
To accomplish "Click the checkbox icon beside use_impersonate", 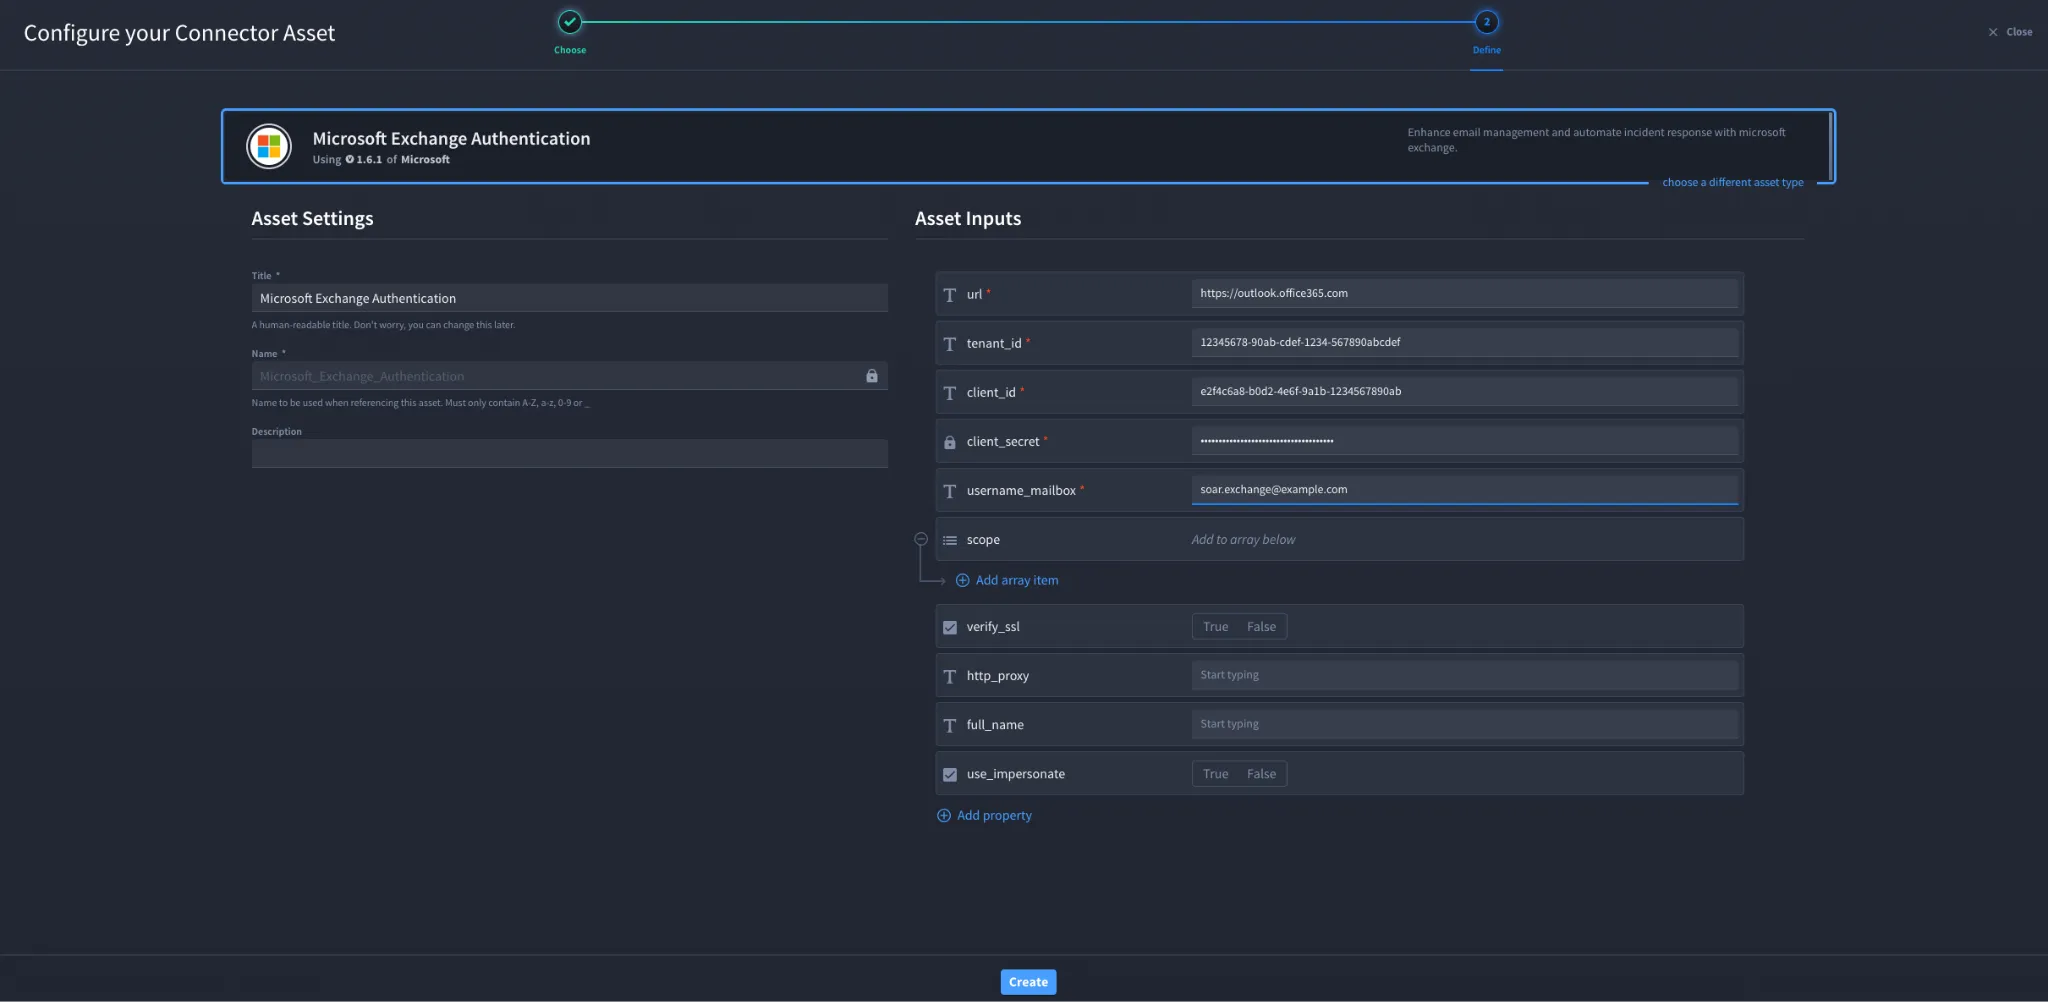I will click(x=950, y=774).
